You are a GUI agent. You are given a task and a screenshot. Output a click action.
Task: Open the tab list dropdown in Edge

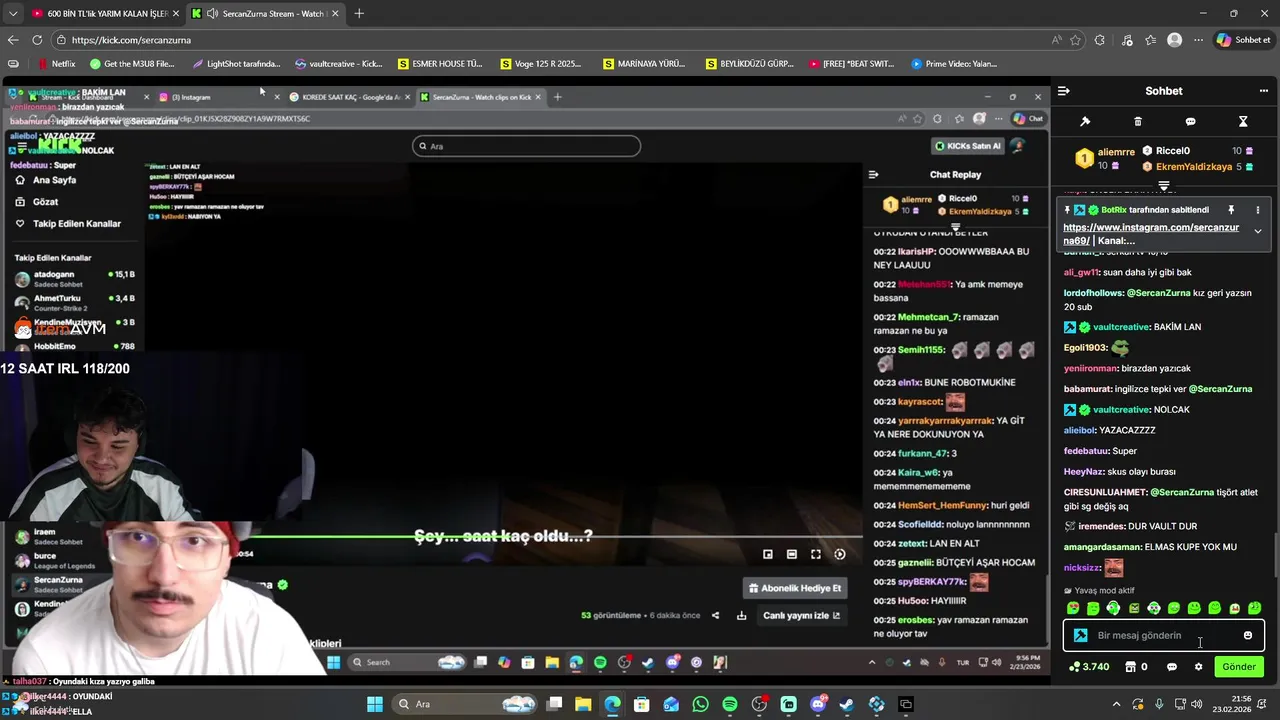click(x=12, y=13)
